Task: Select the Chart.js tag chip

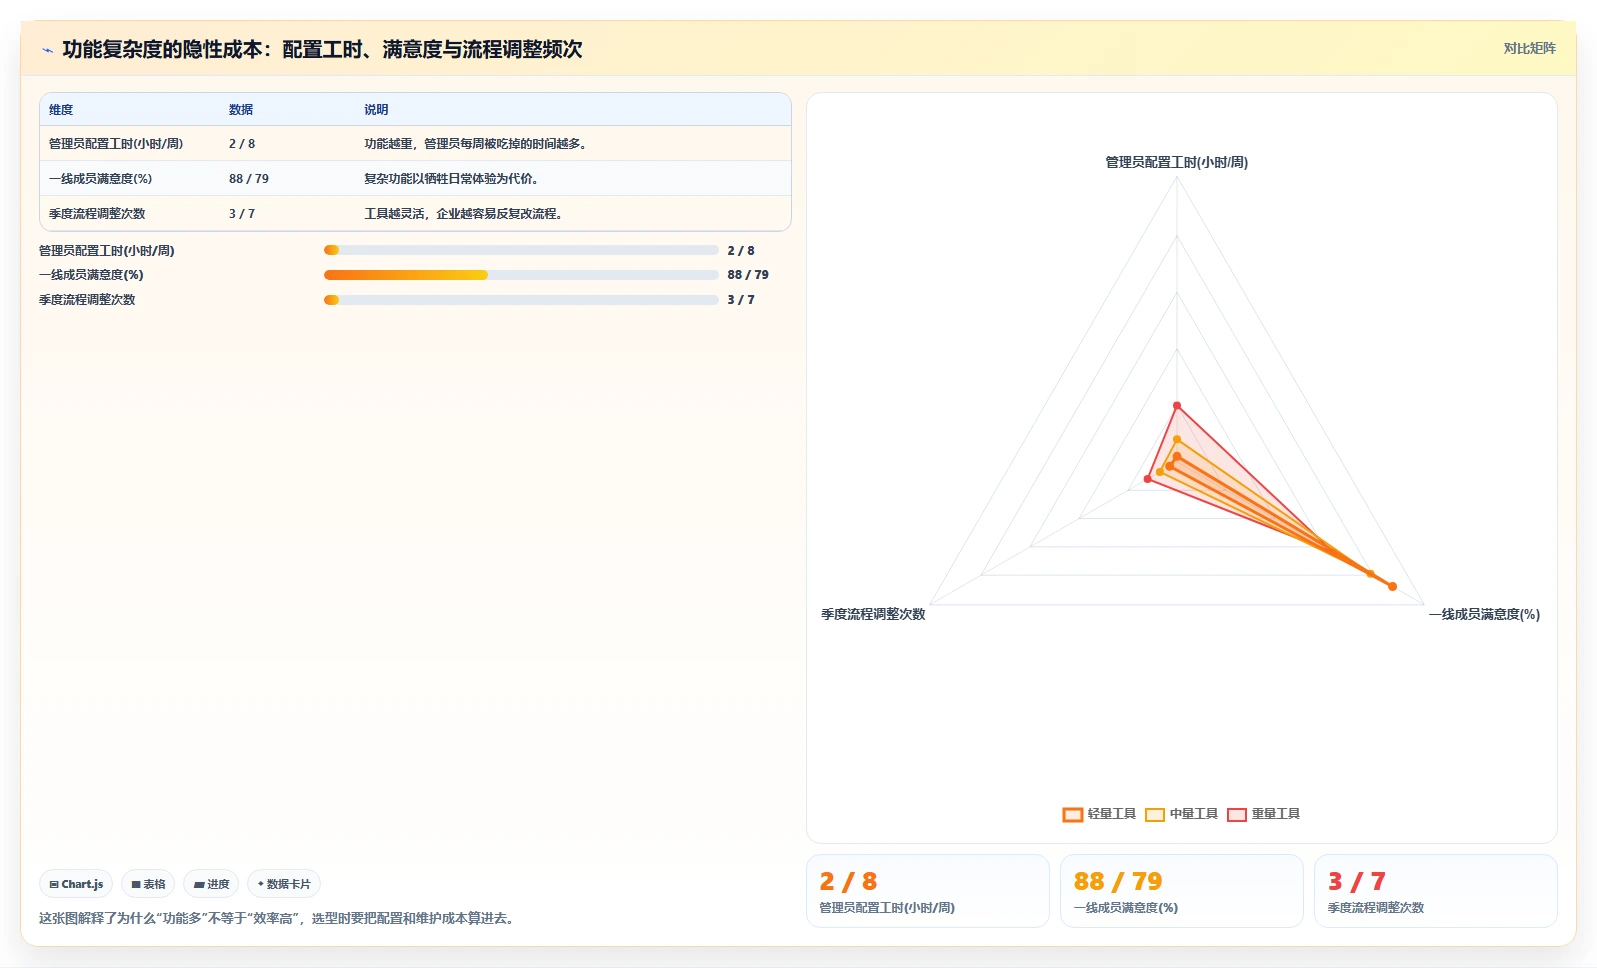Action: point(76,884)
